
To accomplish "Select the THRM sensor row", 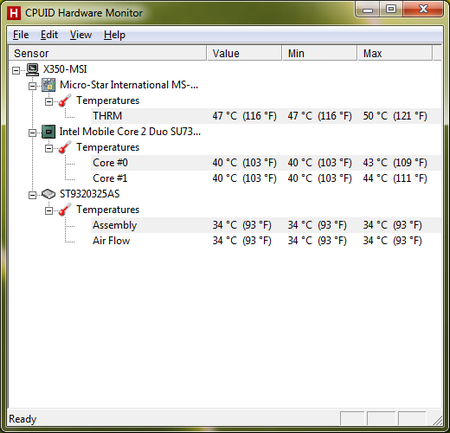I will 266,116.
